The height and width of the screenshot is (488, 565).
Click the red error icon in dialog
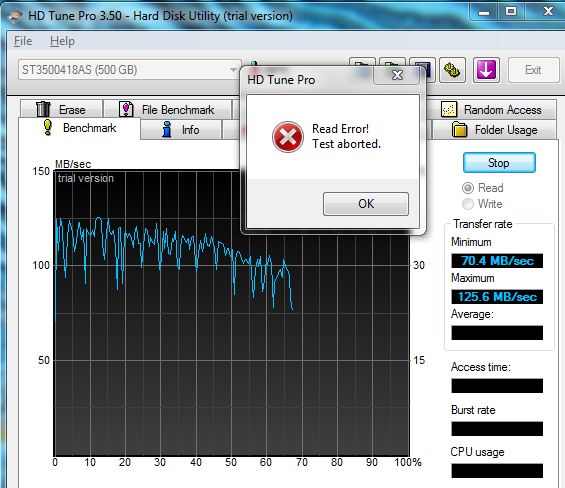(x=288, y=137)
